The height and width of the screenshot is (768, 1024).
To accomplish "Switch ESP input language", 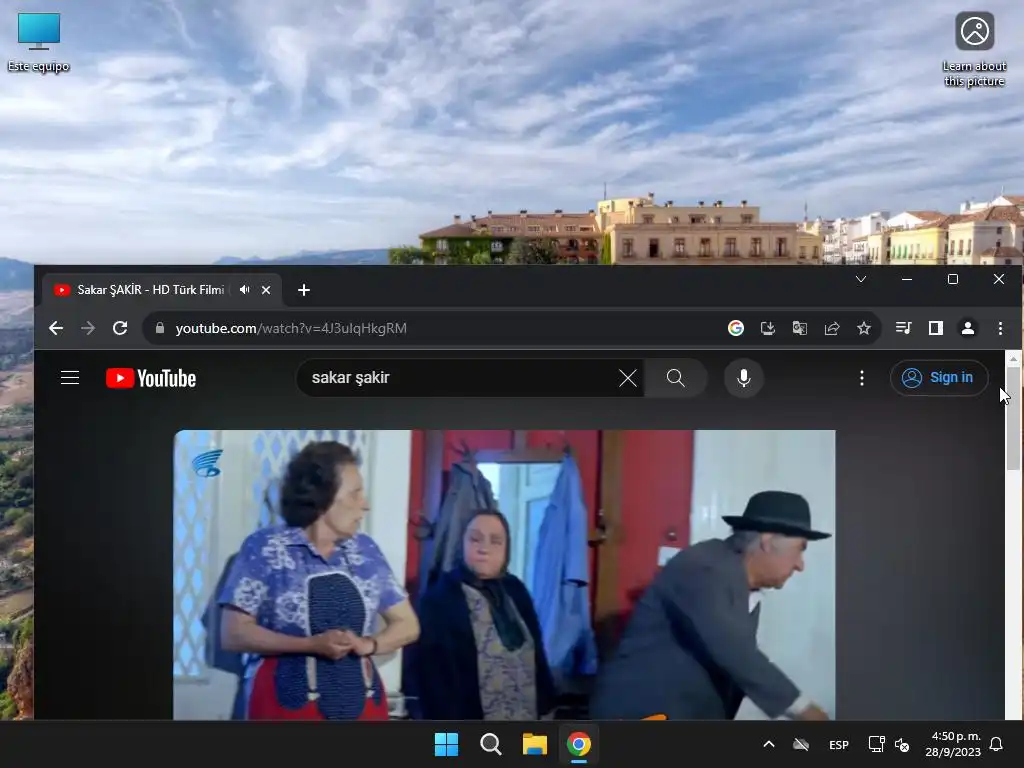I will click(839, 744).
